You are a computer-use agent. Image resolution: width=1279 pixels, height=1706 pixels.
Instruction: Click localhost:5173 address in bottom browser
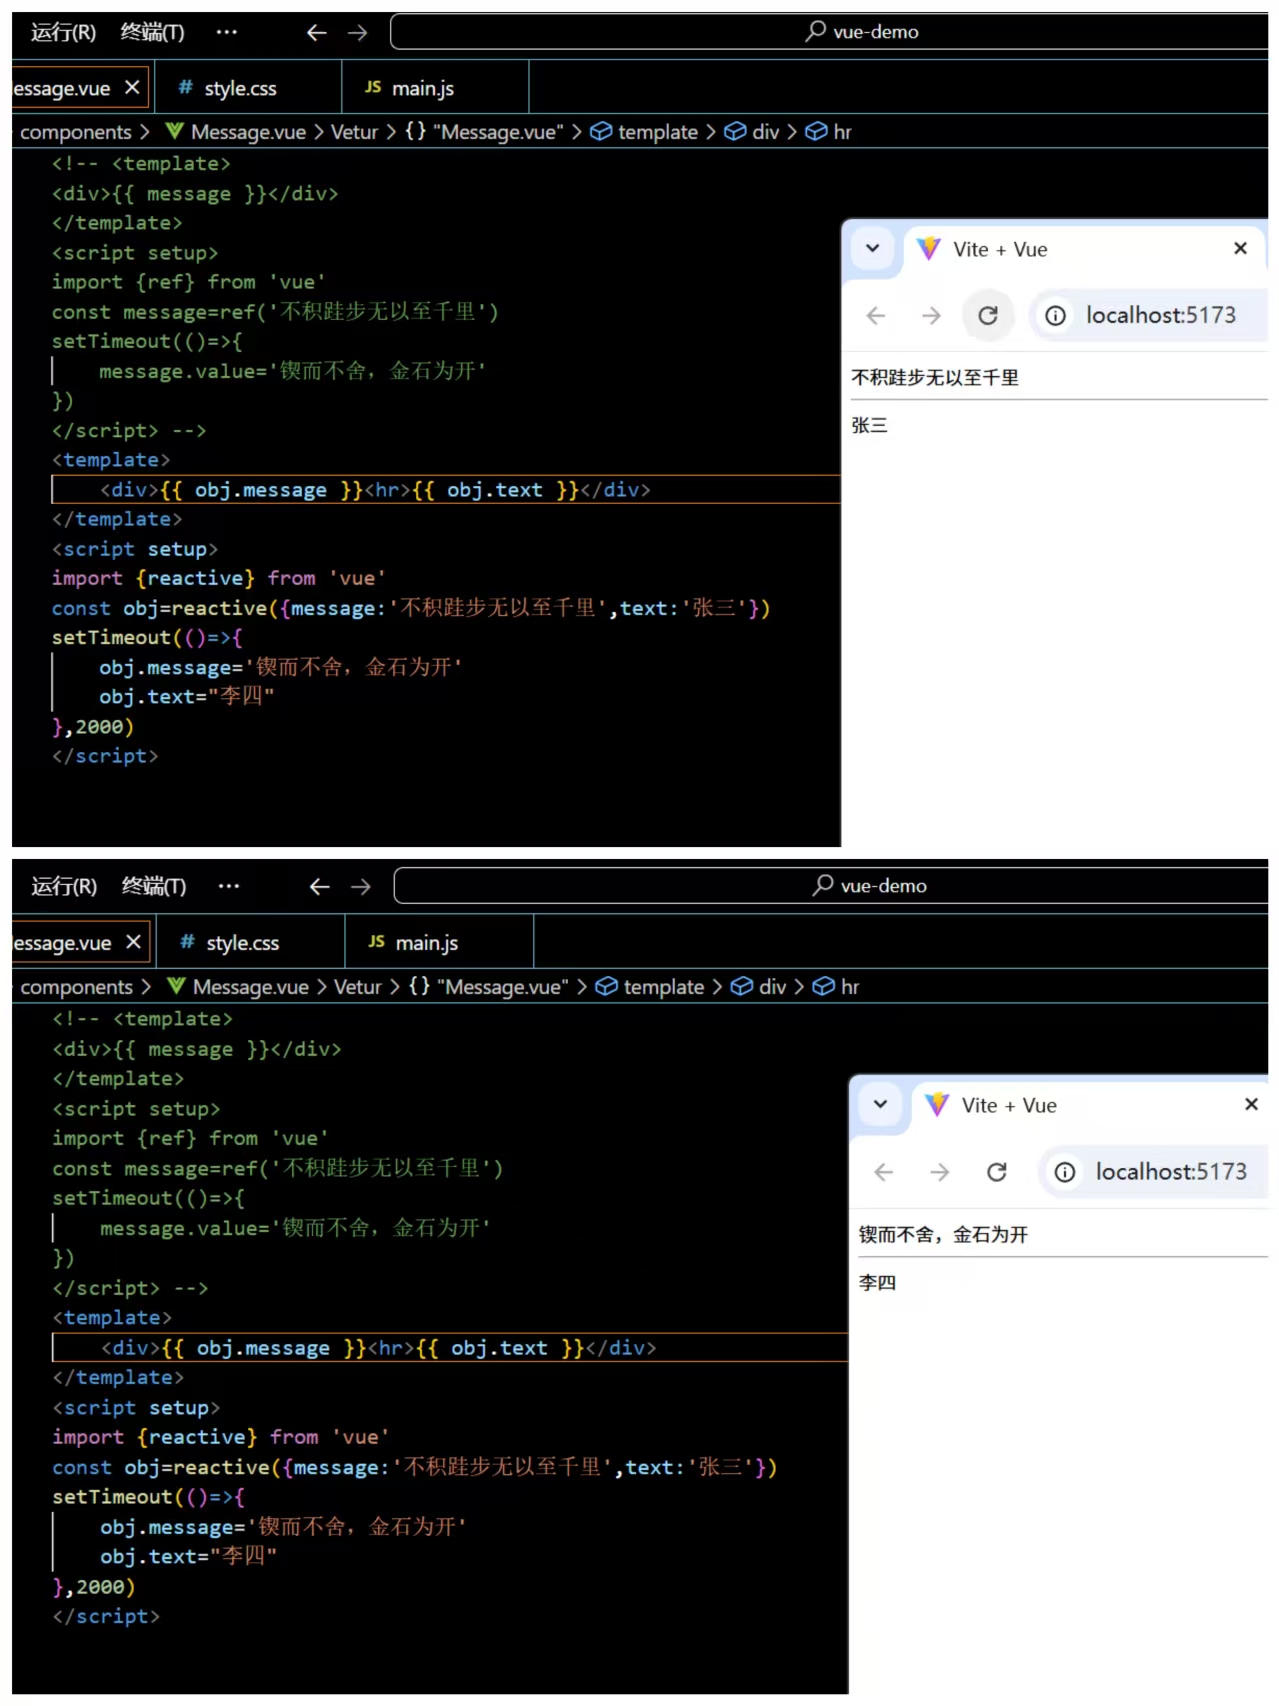[1171, 1172]
